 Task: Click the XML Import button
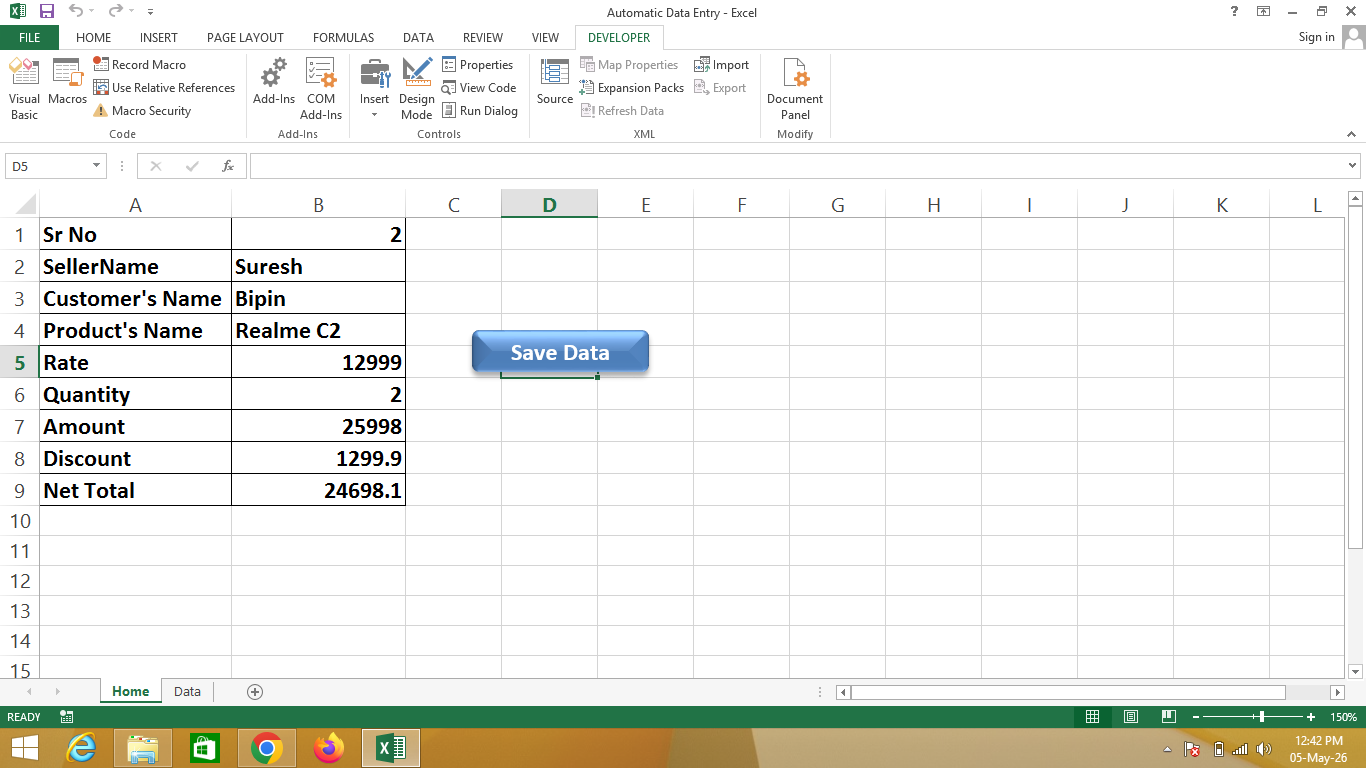click(721, 64)
